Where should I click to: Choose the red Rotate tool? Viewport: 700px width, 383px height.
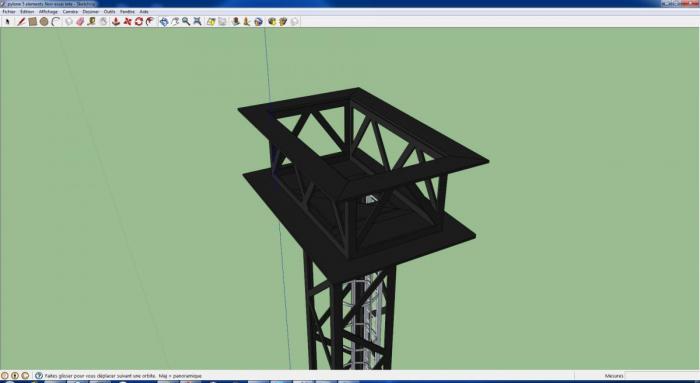point(139,21)
